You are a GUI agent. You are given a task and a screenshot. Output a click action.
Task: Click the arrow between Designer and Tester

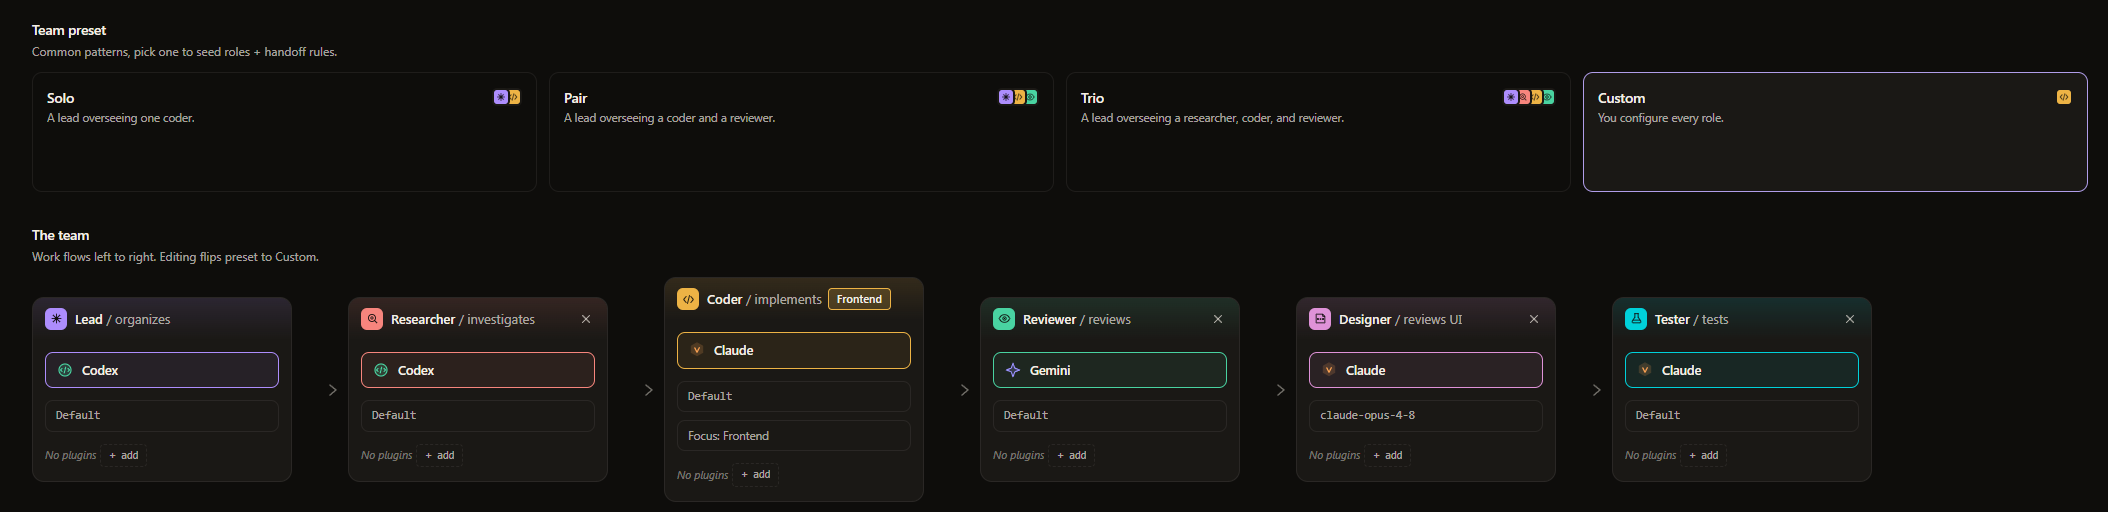pyautogui.click(x=1597, y=390)
